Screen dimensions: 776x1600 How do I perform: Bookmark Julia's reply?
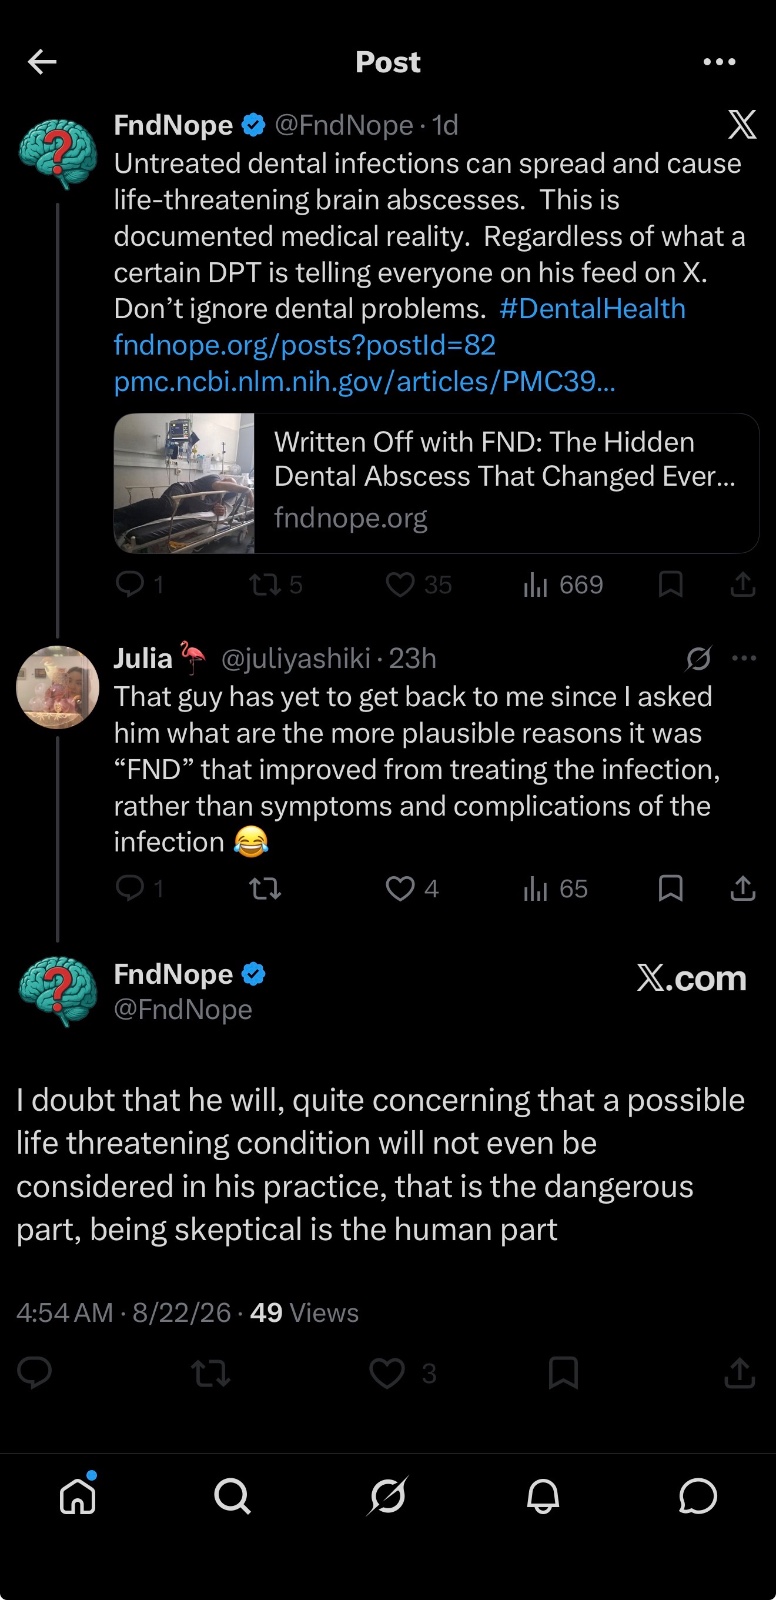(x=671, y=888)
